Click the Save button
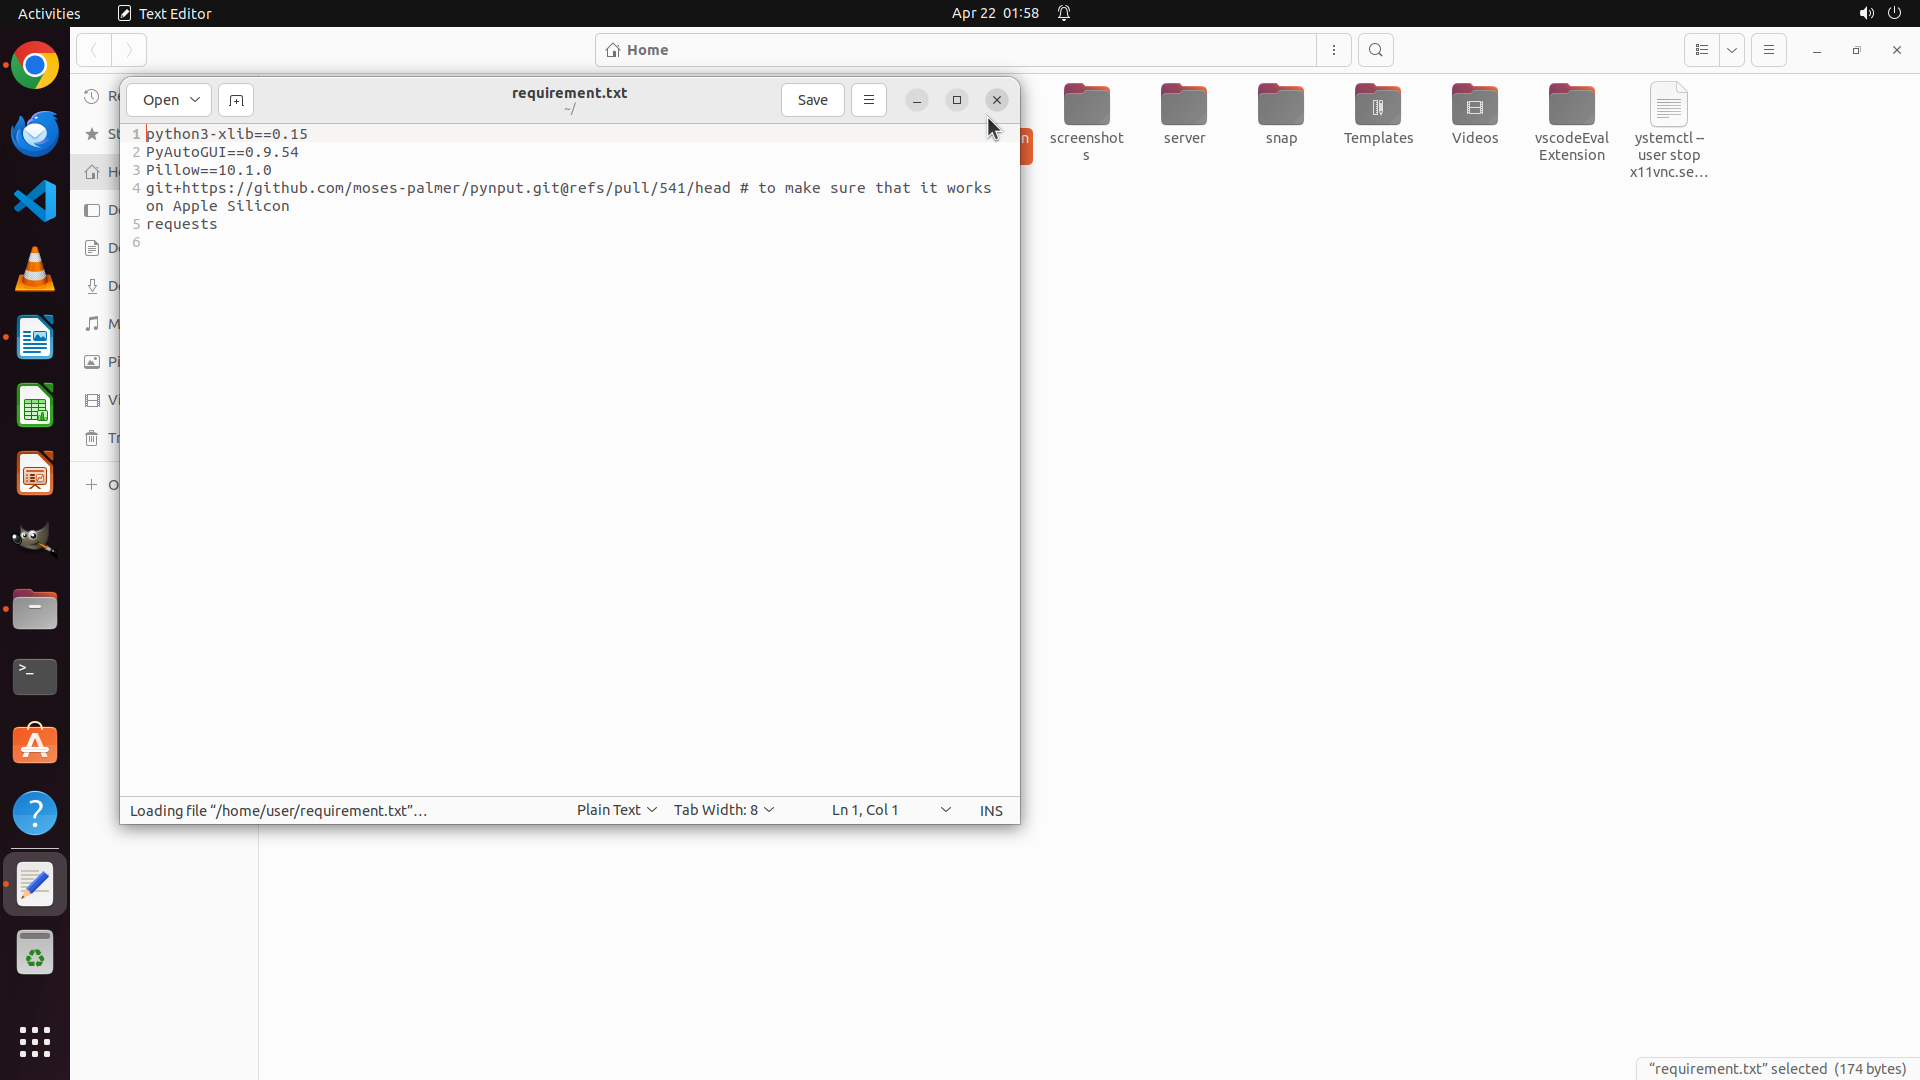Image resolution: width=1920 pixels, height=1080 pixels. click(x=812, y=100)
